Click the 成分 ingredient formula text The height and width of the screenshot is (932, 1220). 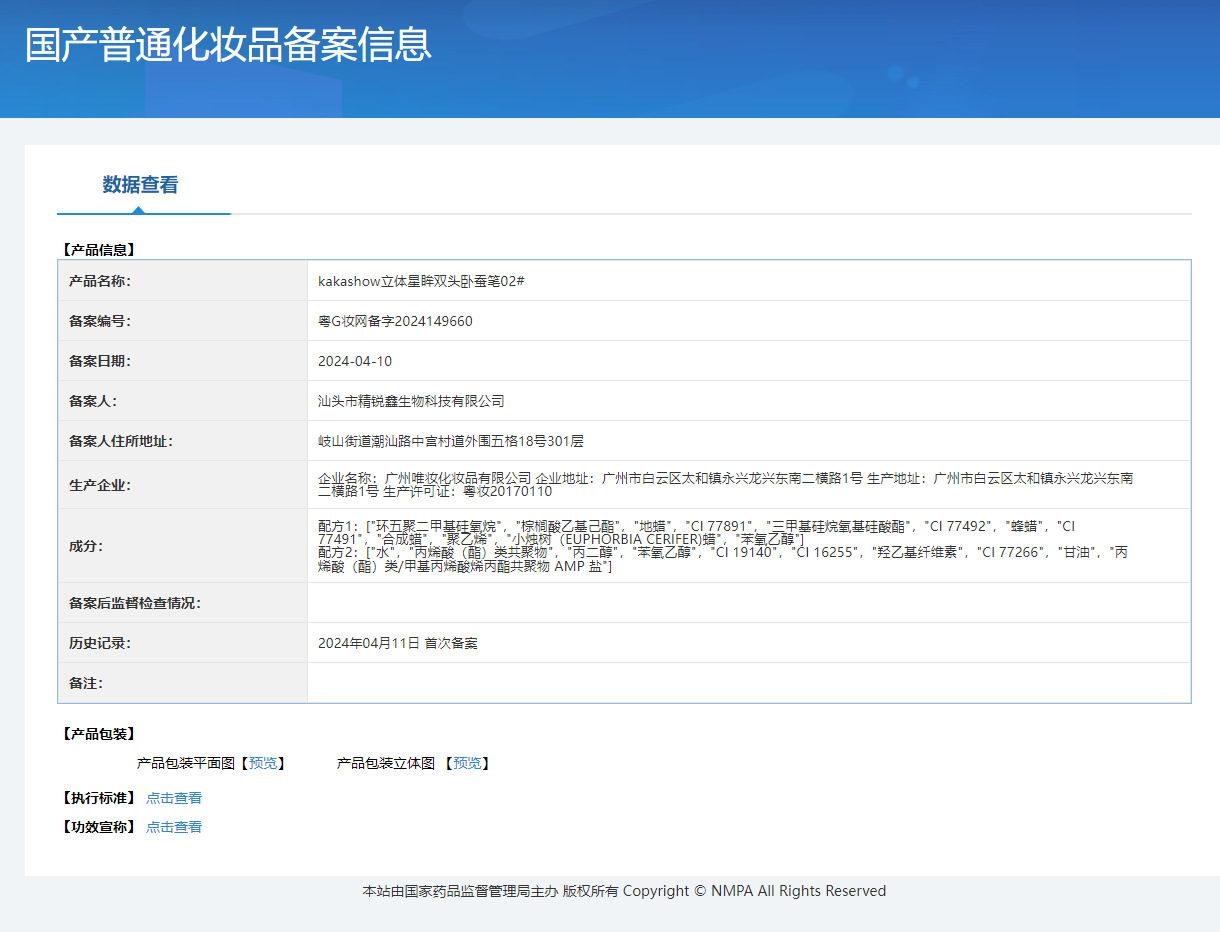723,546
